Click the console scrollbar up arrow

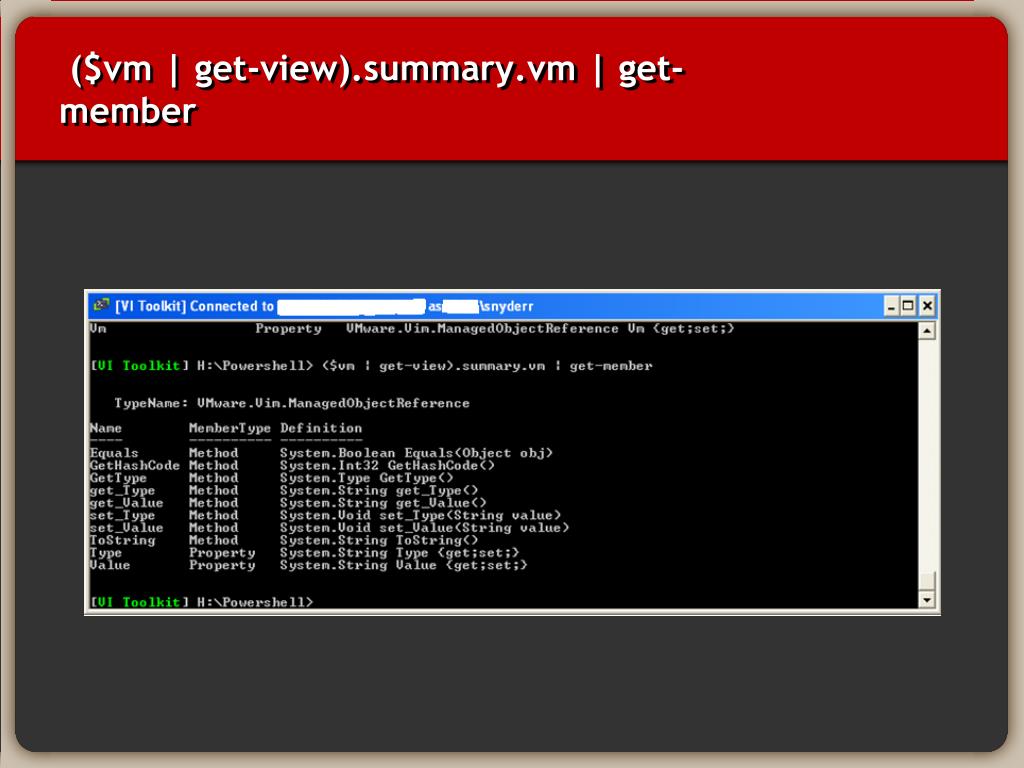[x=927, y=331]
